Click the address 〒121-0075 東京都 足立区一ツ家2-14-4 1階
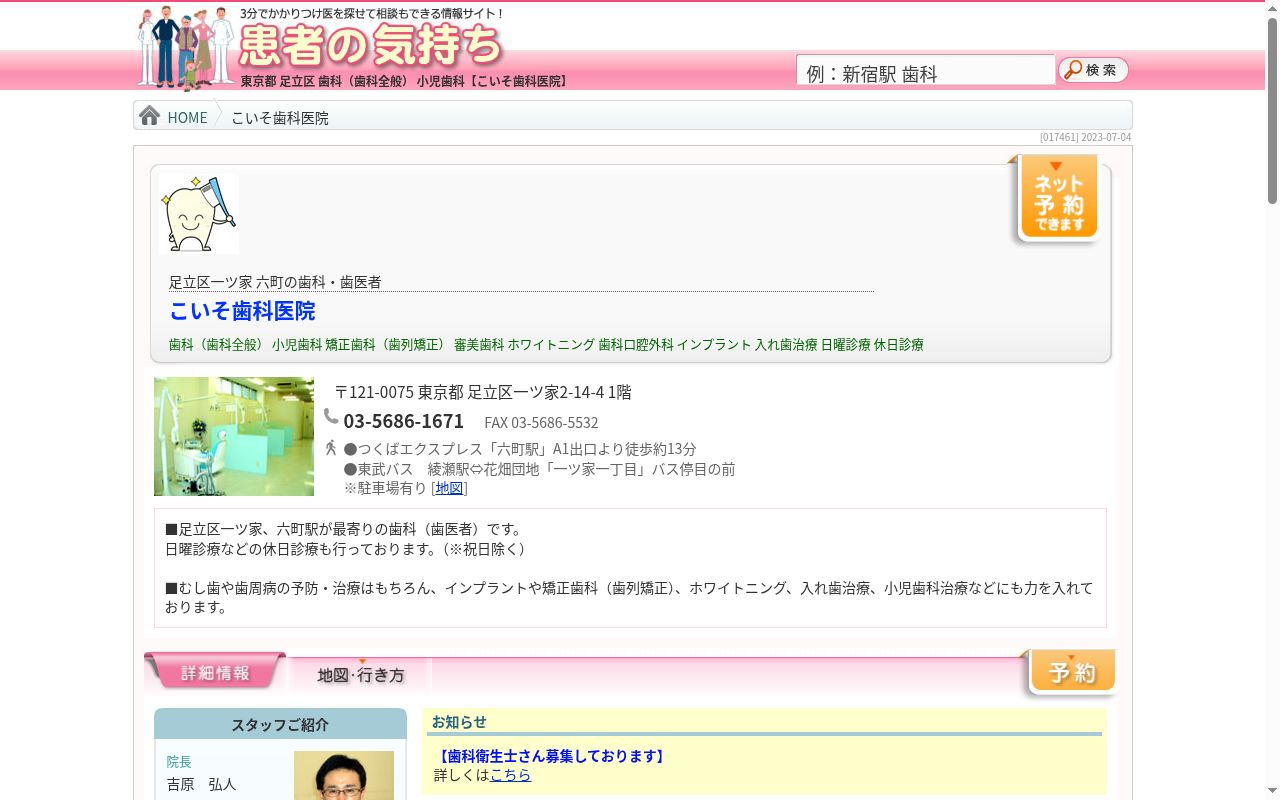Image resolution: width=1280 pixels, height=800 pixels. (483, 392)
